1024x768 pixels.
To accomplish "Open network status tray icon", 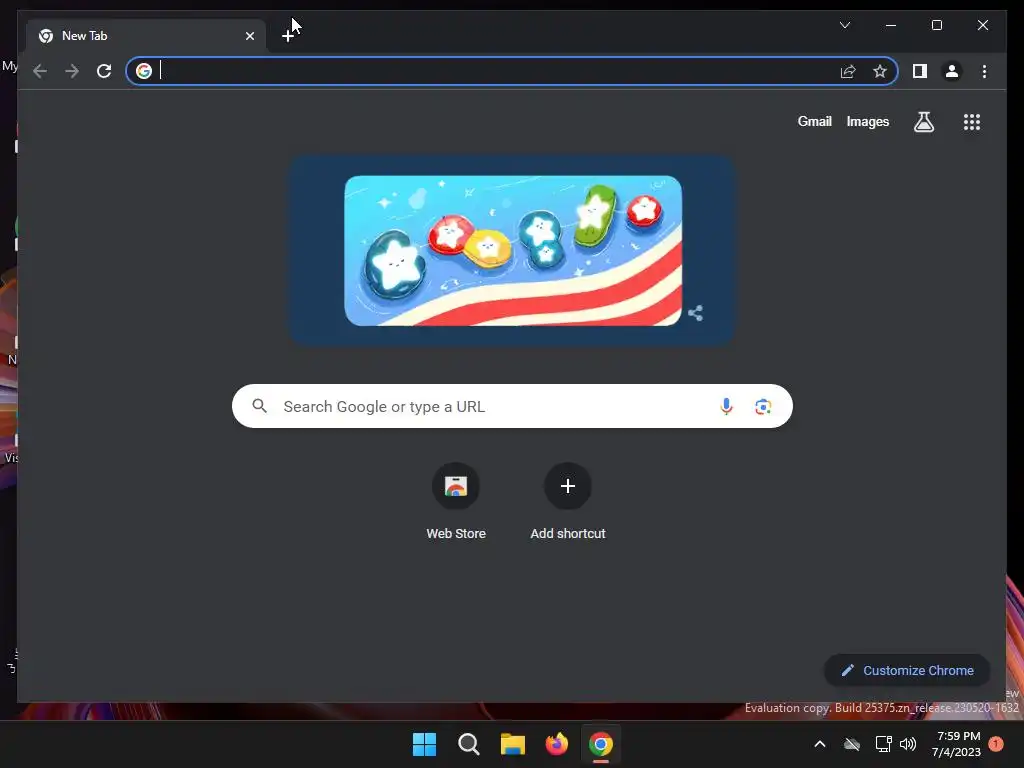I will 884,744.
